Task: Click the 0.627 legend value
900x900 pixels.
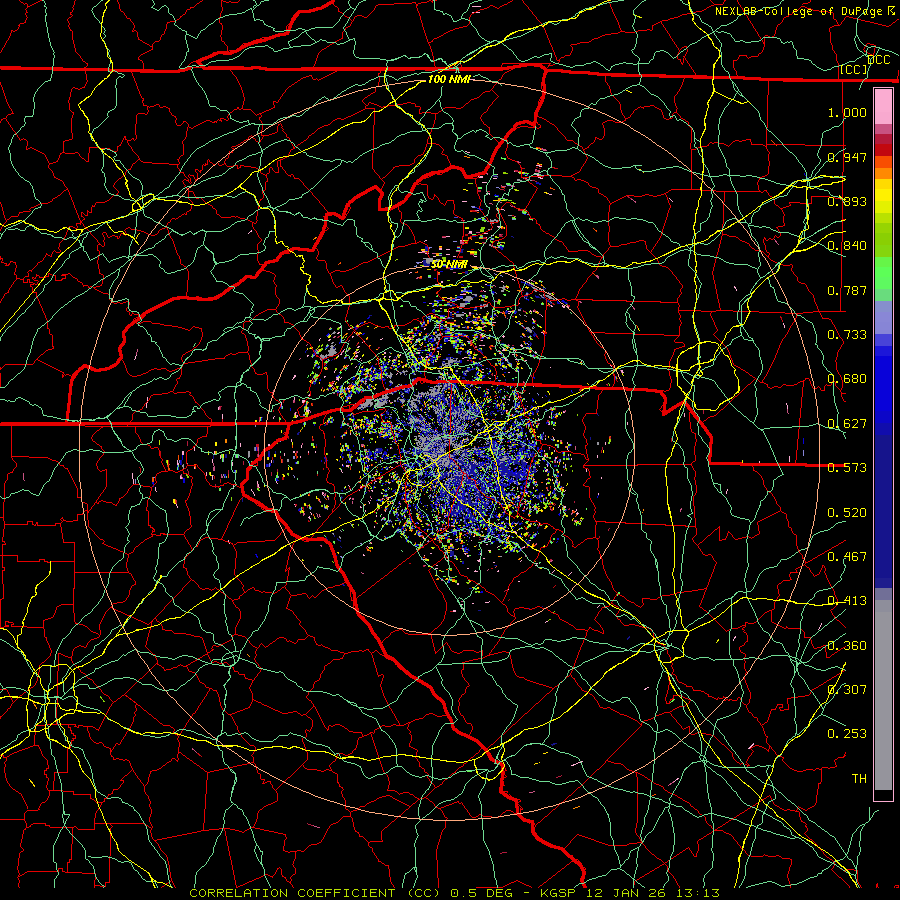Action: click(x=847, y=424)
